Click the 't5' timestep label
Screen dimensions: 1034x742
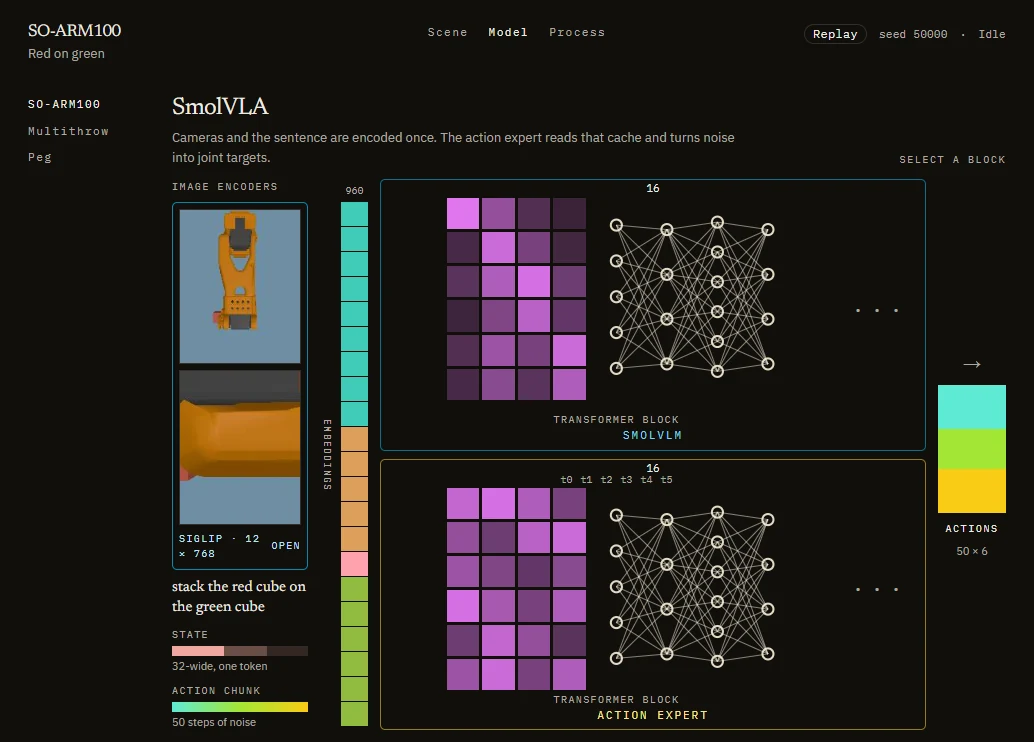(667, 479)
